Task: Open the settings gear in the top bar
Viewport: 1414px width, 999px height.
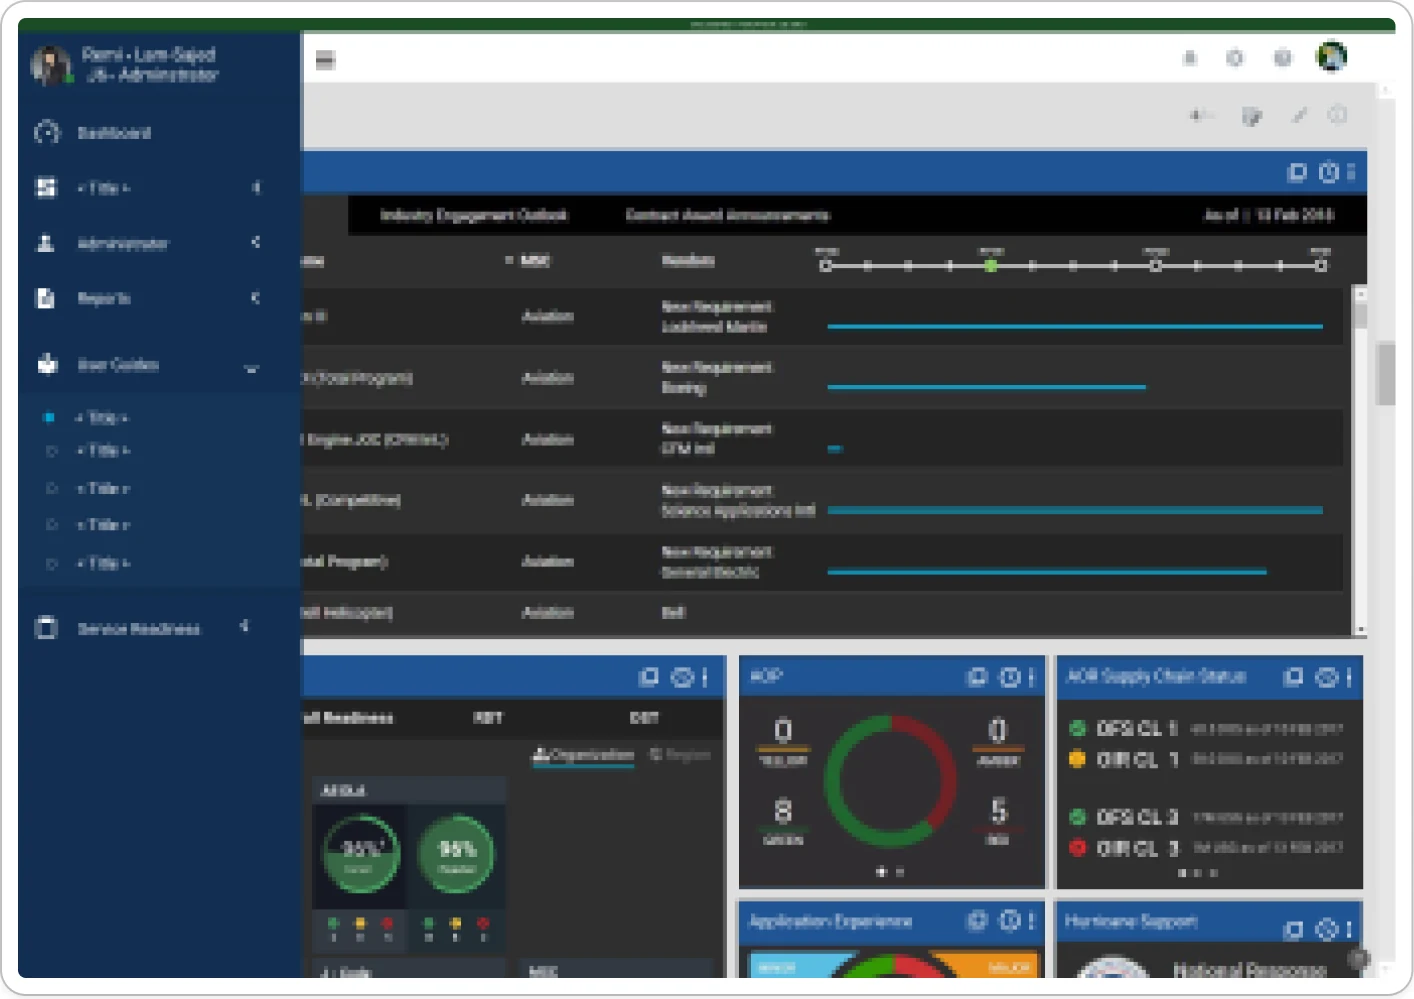Action: pyautogui.click(x=1235, y=58)
